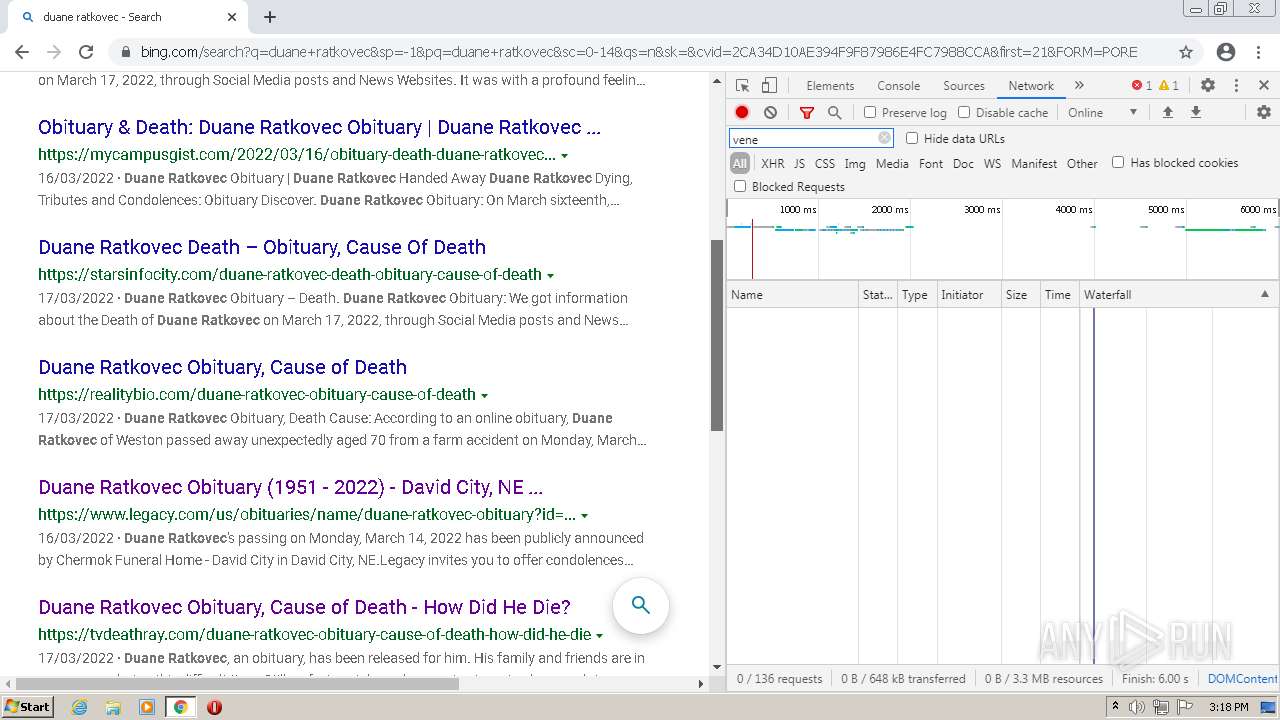
Task: Click the export HAR download arrow
Action: pyautogui.click(x=1195, y=113)
